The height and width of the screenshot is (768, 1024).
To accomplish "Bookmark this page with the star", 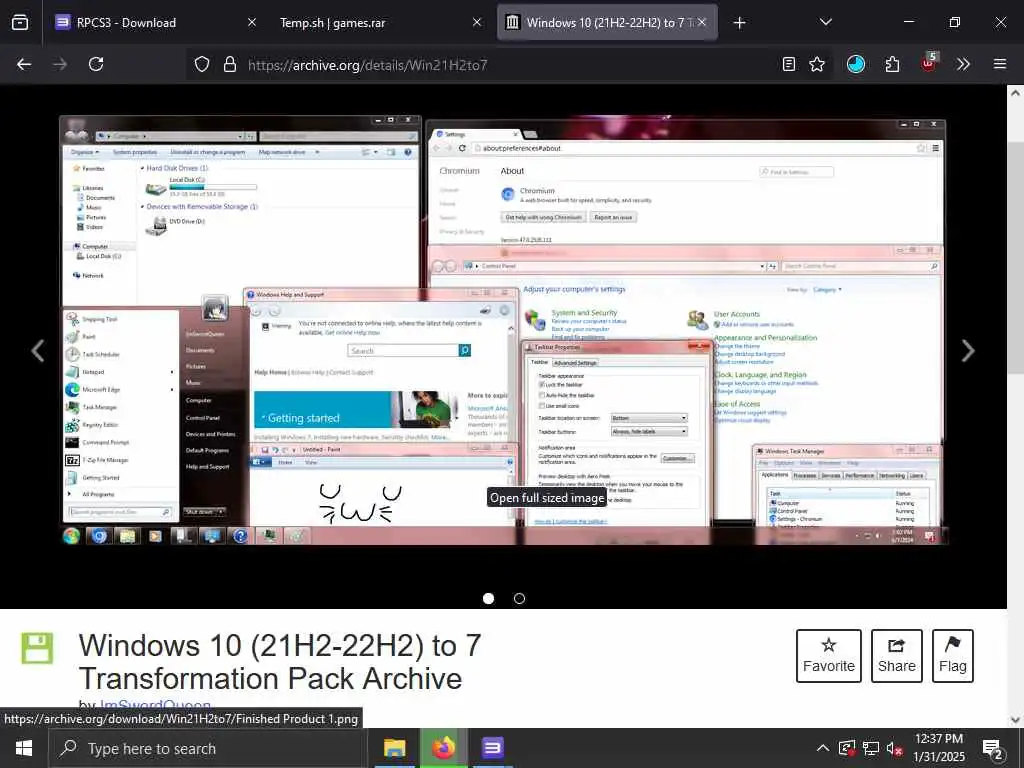I will coord(817,64).
